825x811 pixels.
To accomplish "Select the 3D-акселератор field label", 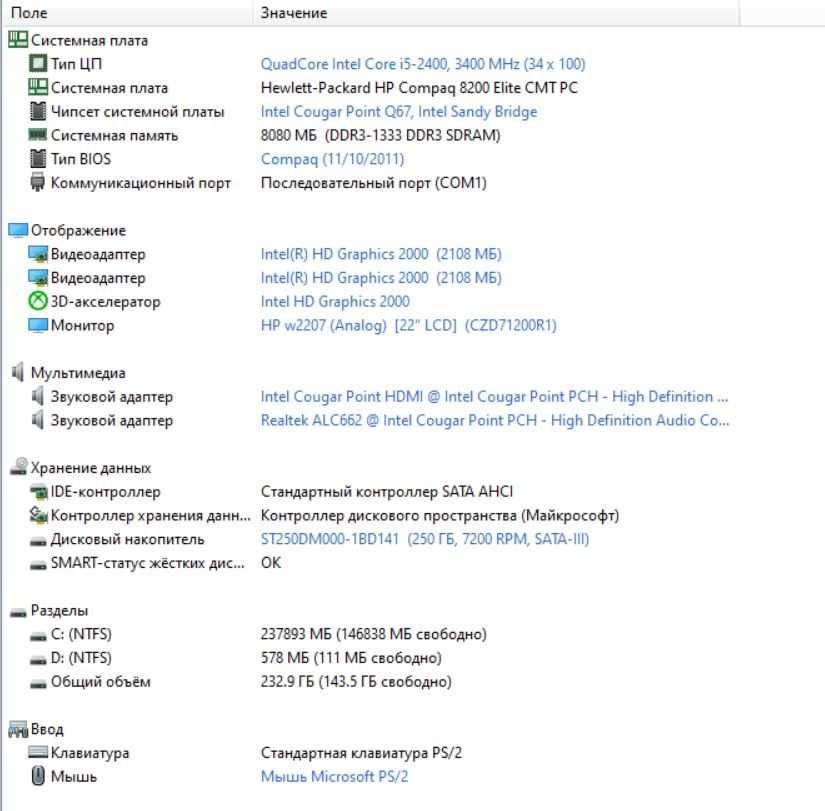I will (x=105, y=302).
